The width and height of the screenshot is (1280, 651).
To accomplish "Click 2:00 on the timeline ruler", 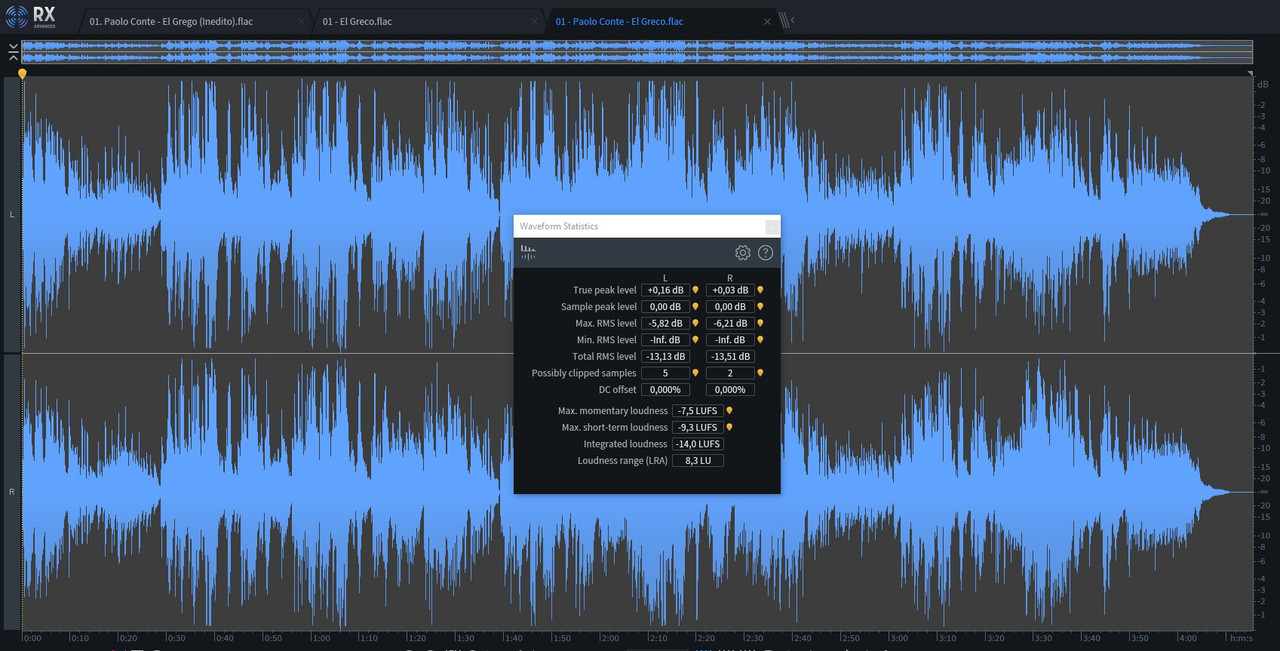I will 609,638.
